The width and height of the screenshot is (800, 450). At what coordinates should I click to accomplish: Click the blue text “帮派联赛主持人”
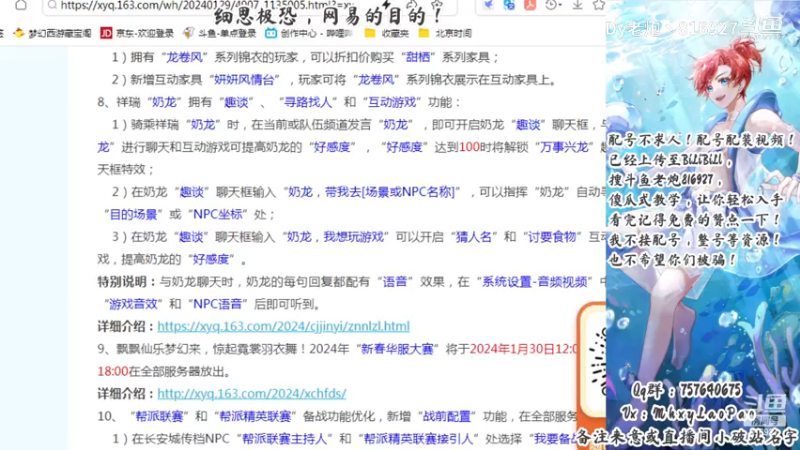284,439
